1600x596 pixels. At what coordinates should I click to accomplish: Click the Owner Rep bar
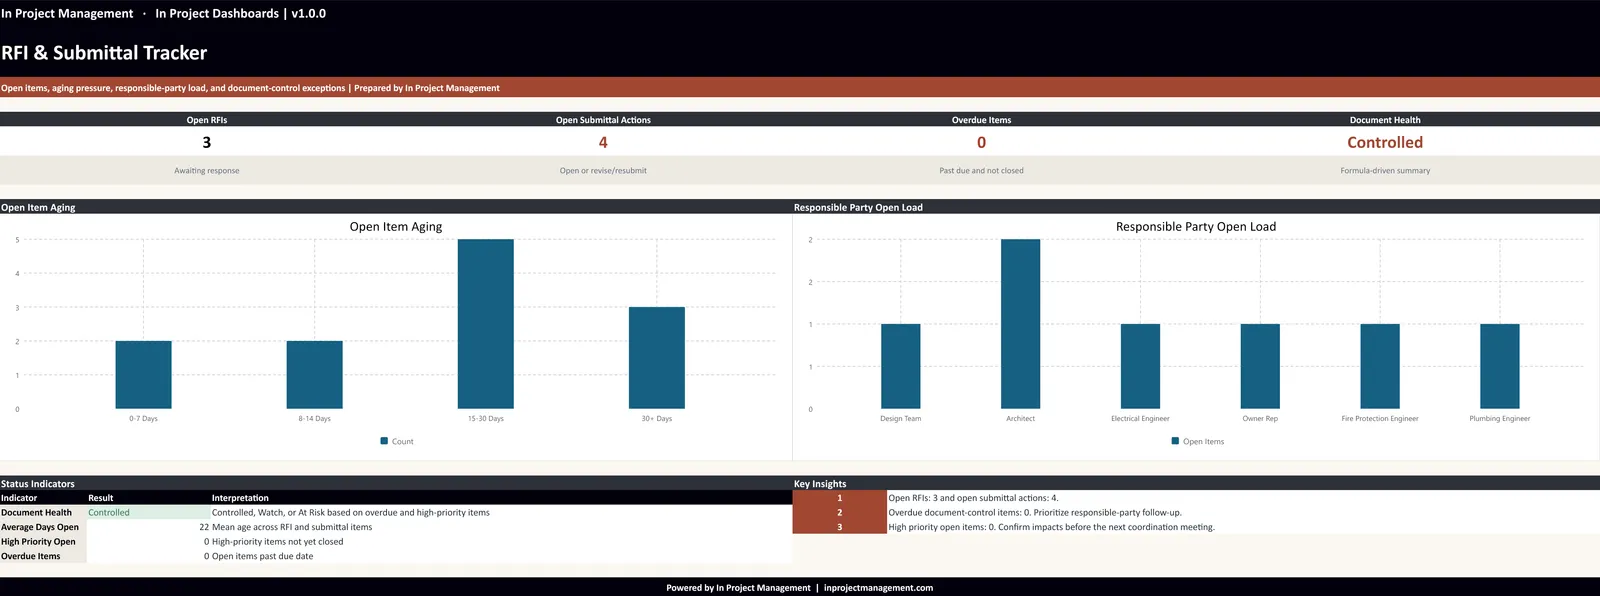coord(1260,366)
